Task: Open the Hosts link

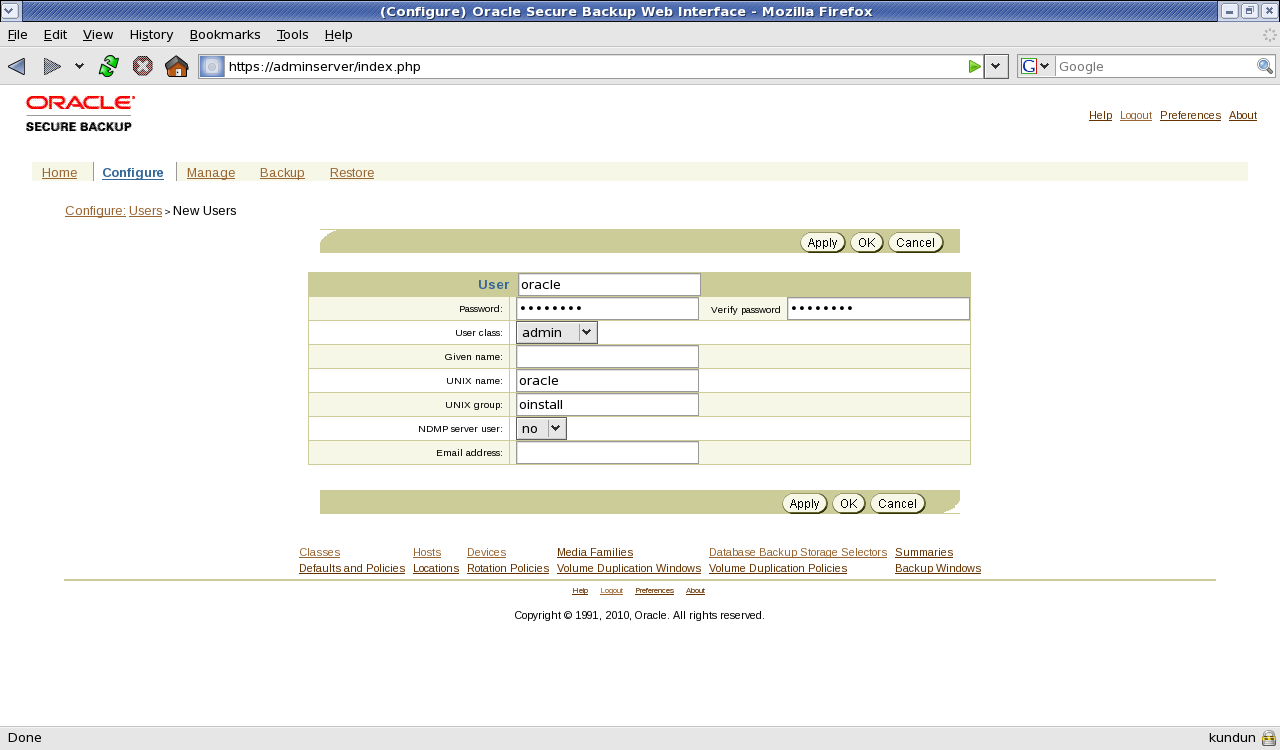Action: coord(427,552)
